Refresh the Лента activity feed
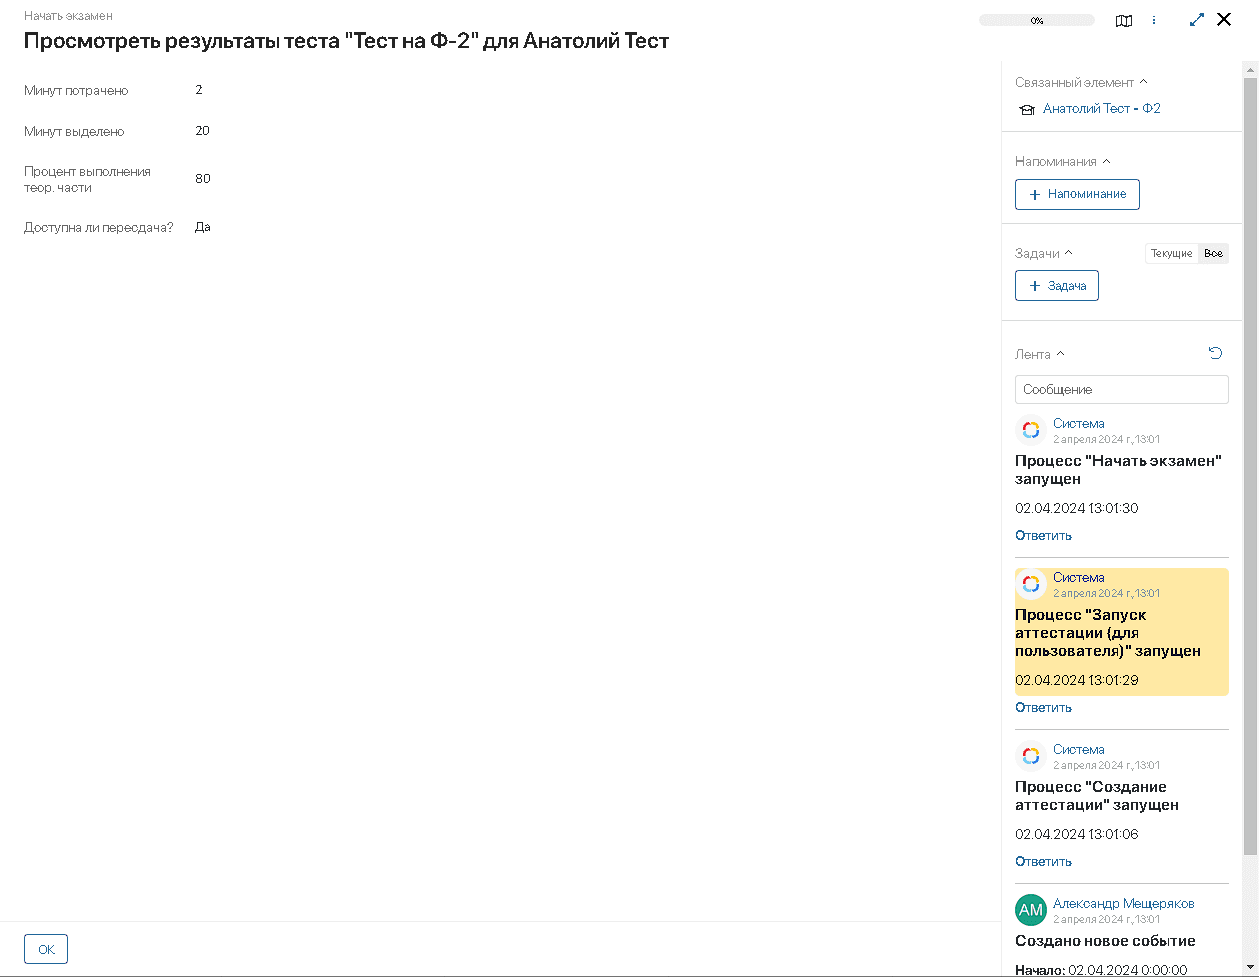 1215,353
